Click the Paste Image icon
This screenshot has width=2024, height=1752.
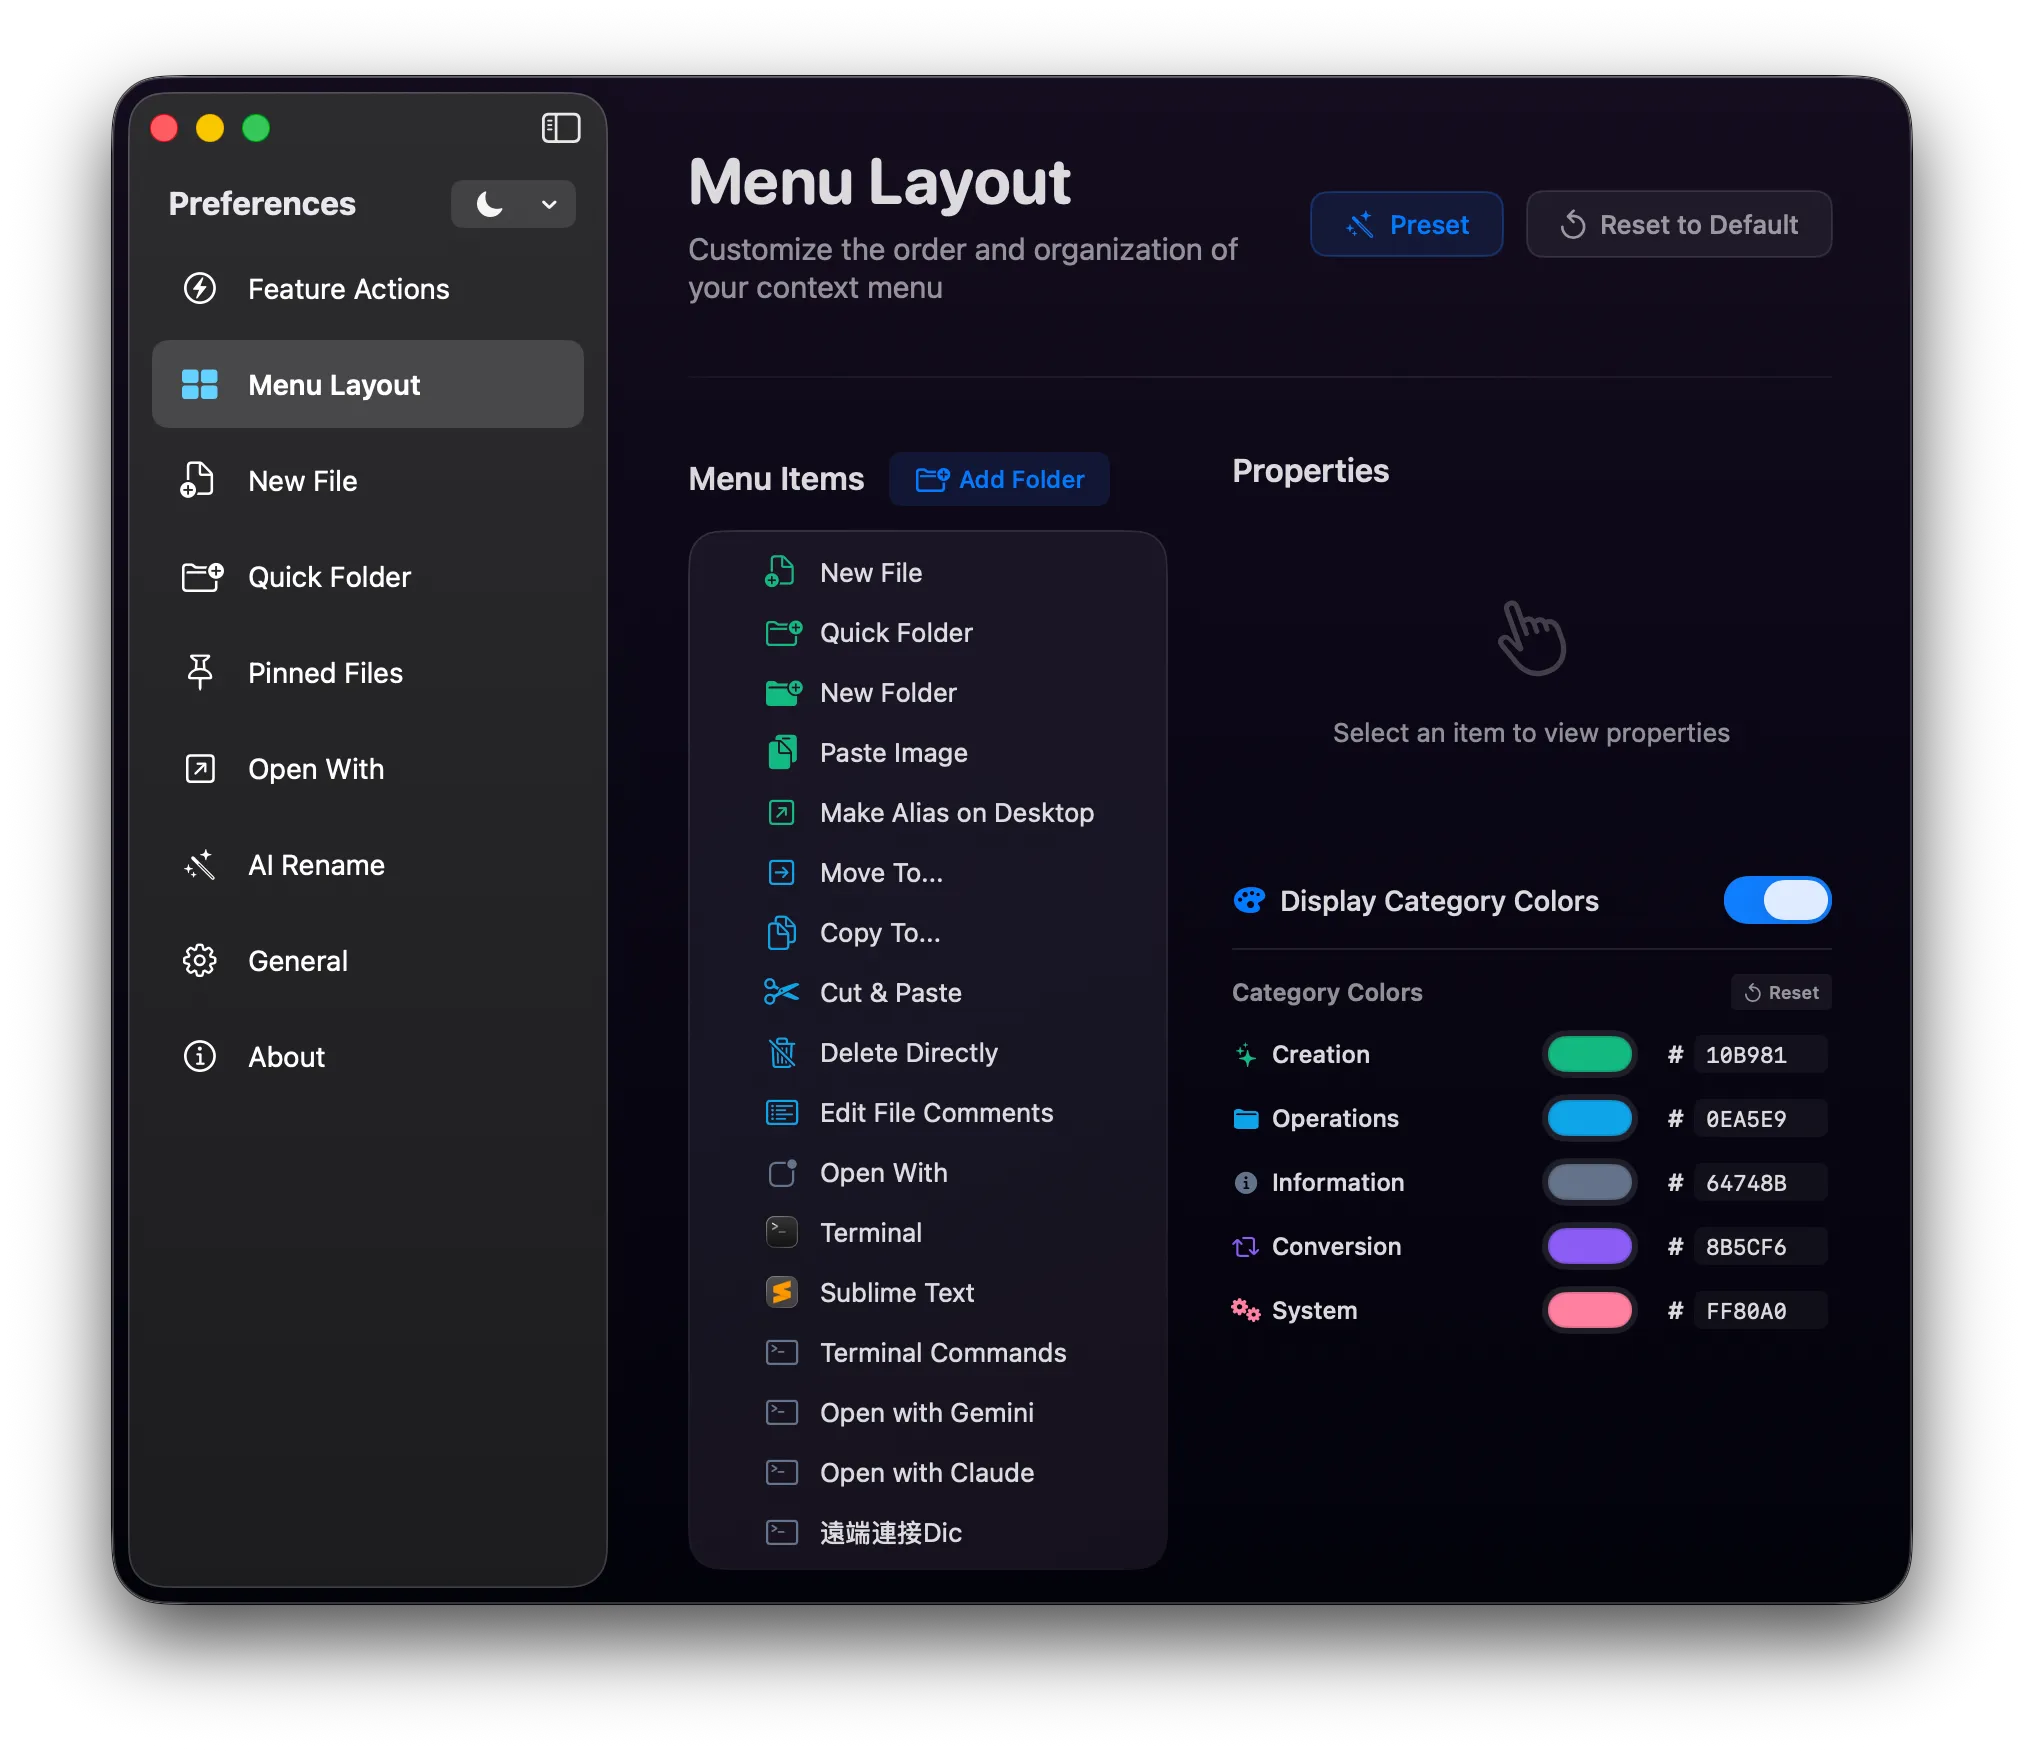pos(782,752)
